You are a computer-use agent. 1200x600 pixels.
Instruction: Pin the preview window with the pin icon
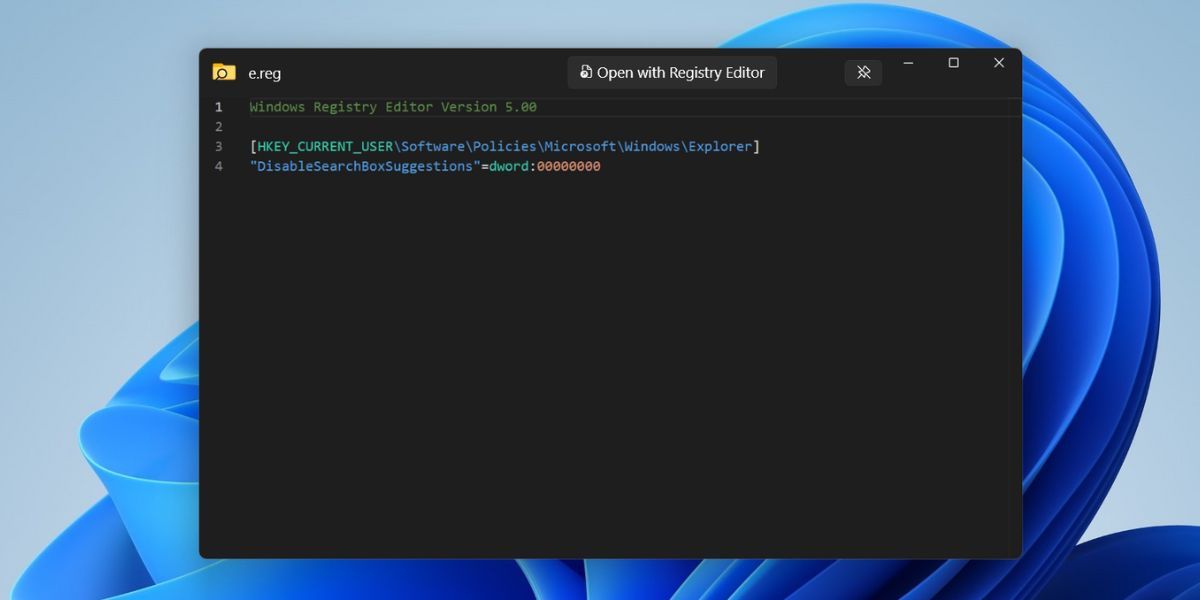click(863, 72)
